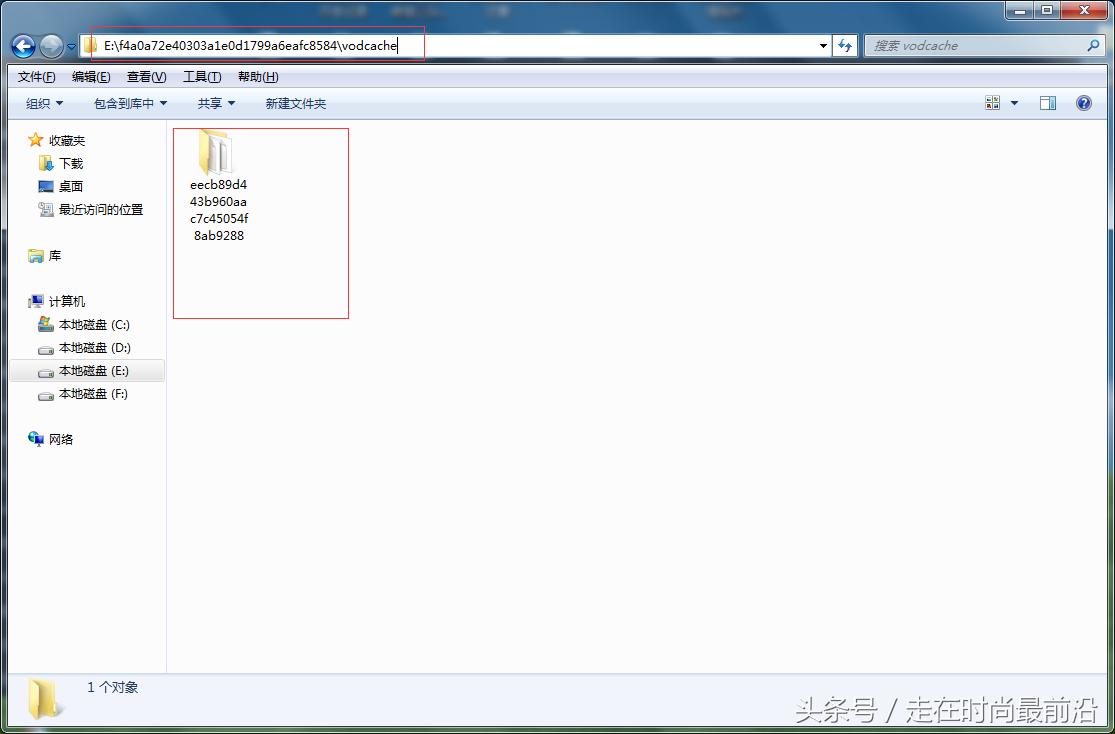Open the recent pages history dropdown arrow
1115x734 pixels.
(x=72, y=48)
